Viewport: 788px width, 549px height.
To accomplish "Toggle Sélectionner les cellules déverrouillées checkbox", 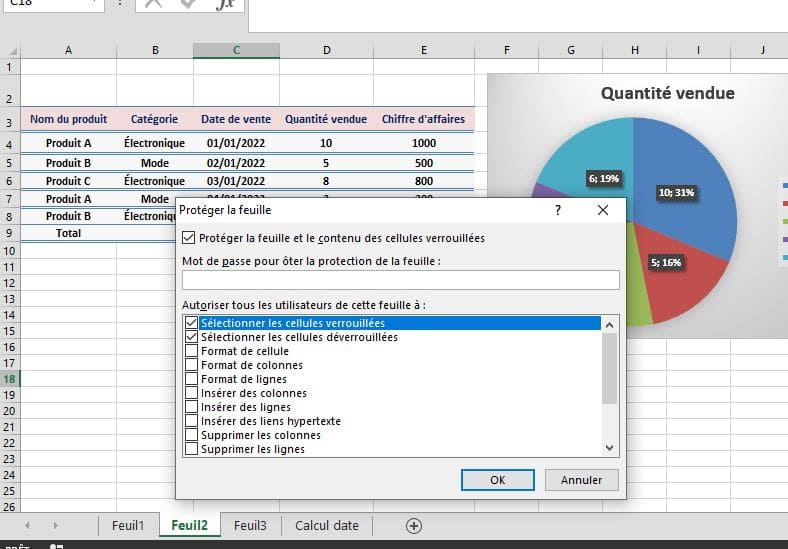I will click(191, 336).
